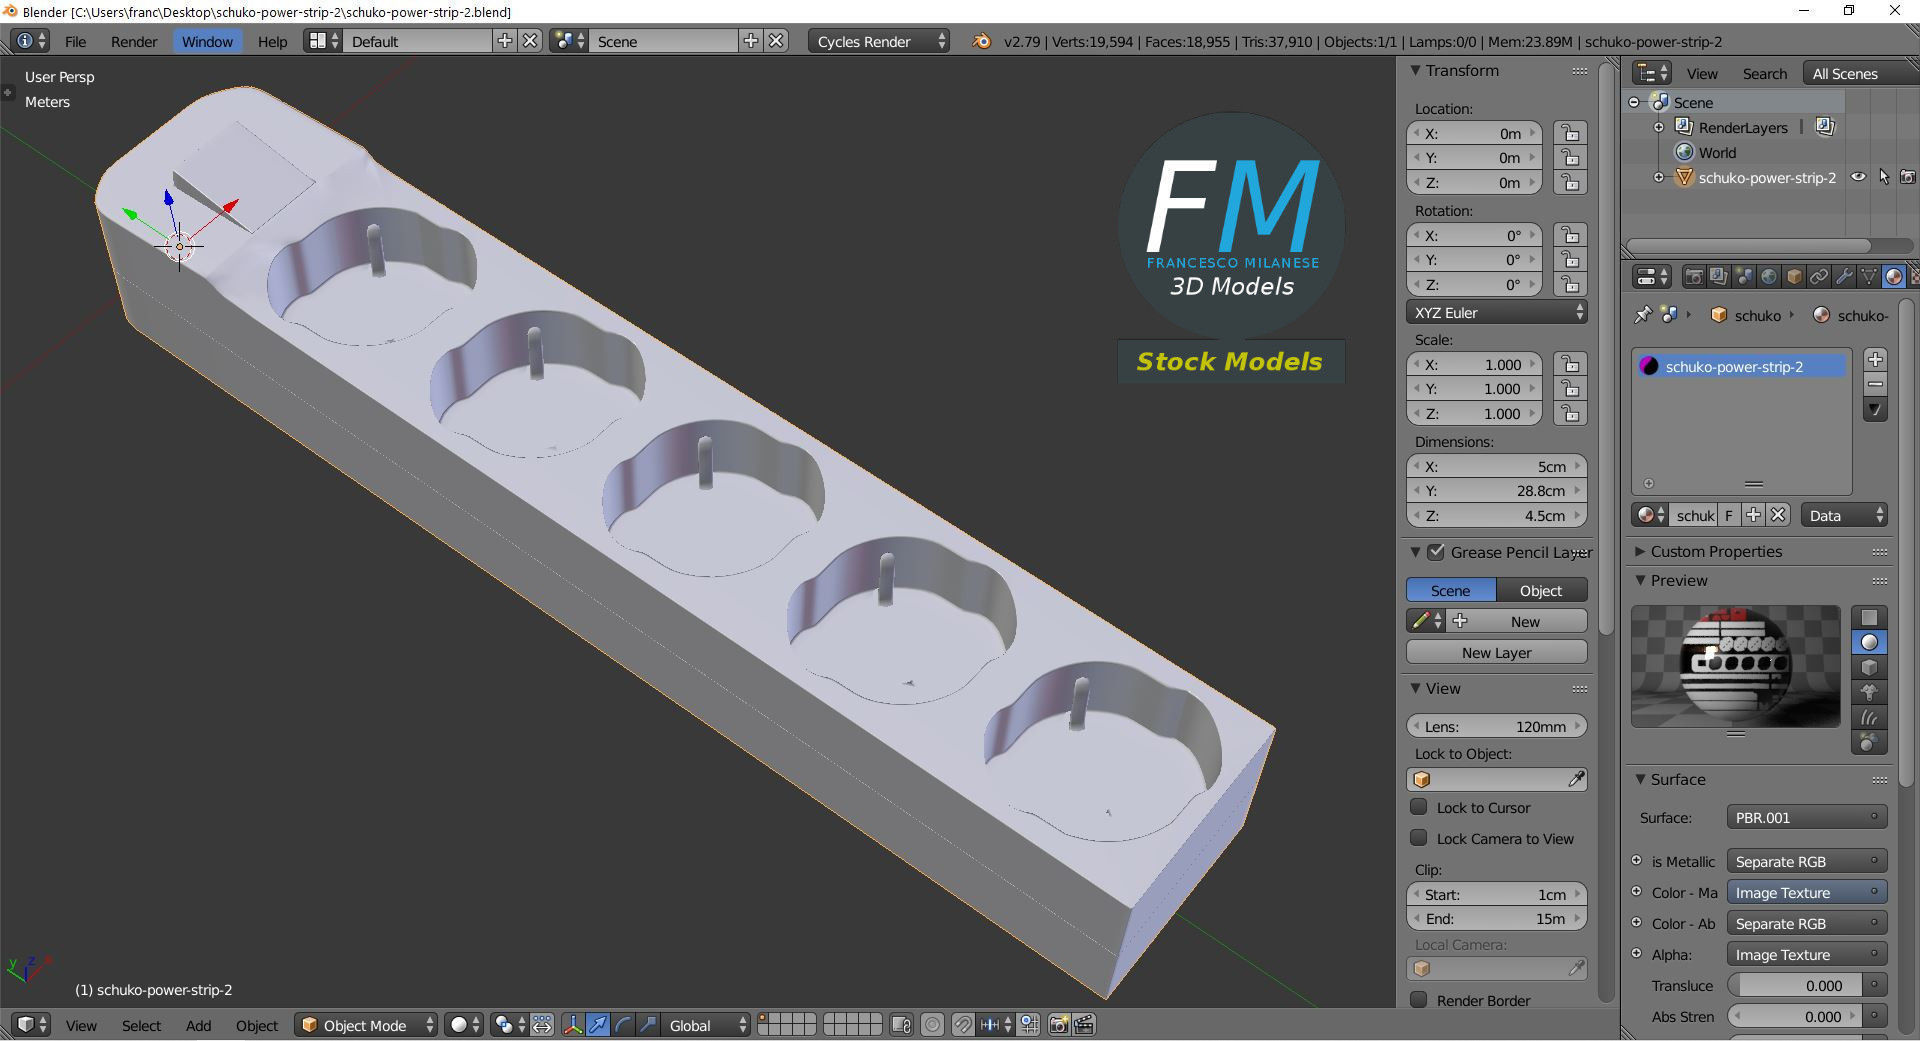Lock Rotation Z value
1920x1041 pixels.
coord(1570,284)
